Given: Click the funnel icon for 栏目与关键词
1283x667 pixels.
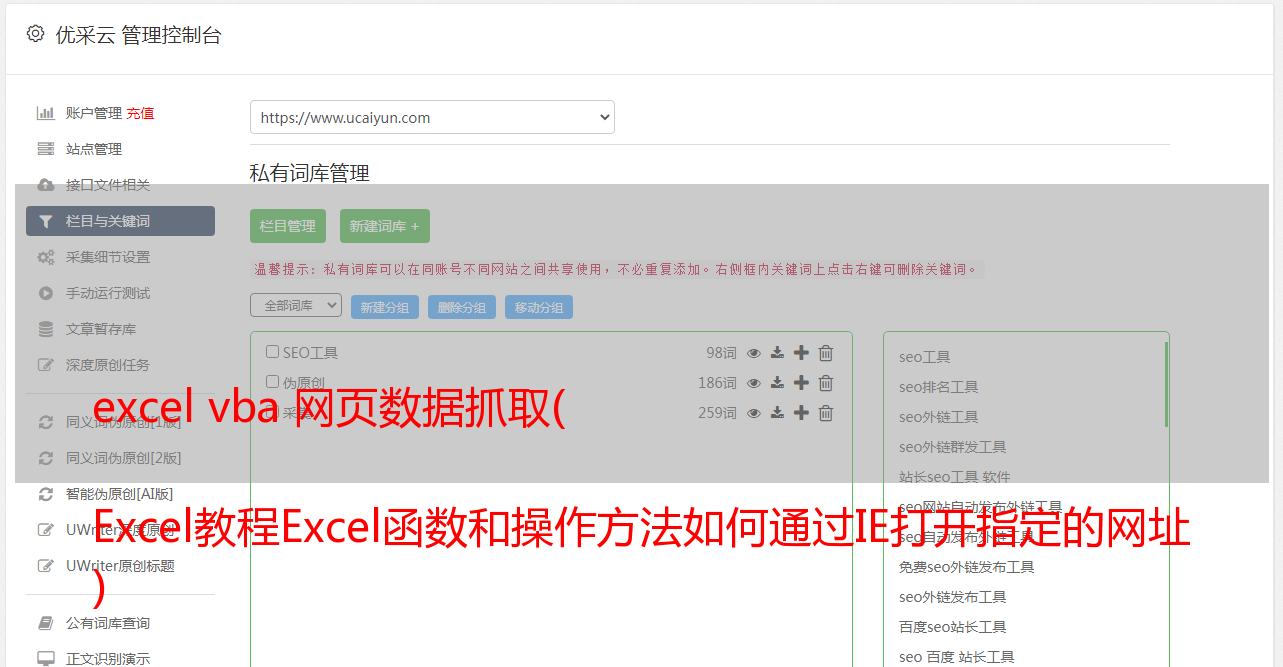Looking at the screenshot, I should coord(46,221).
